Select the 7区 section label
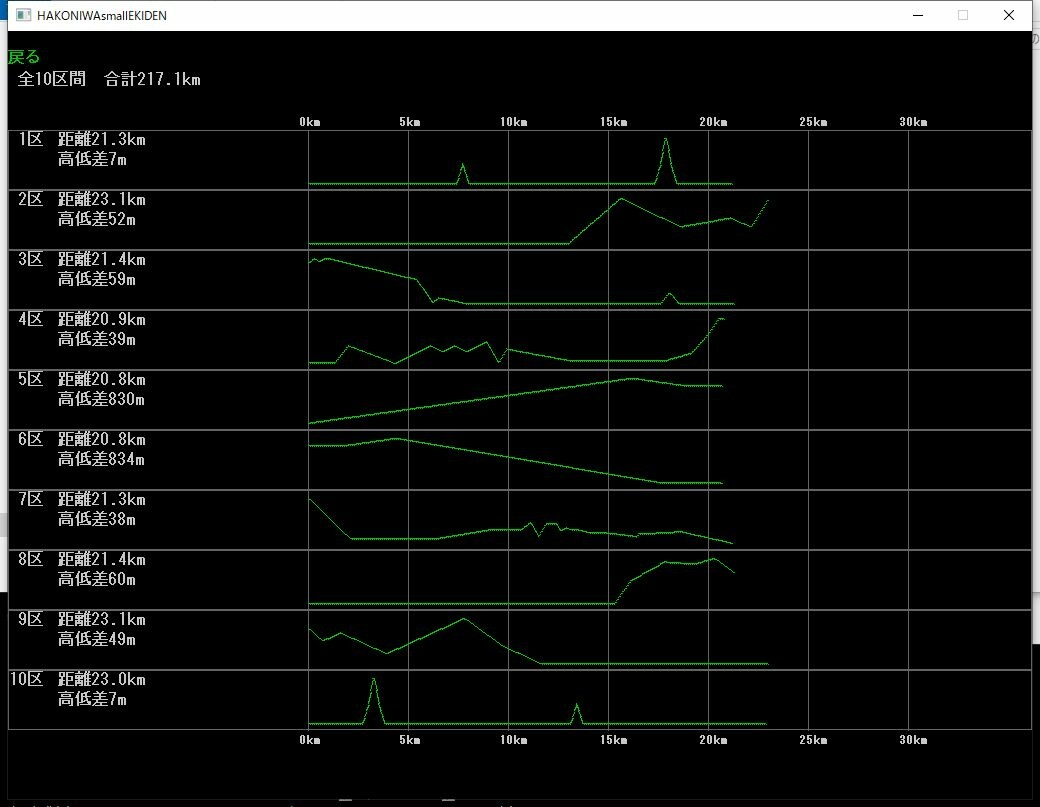 click(30, 500)
